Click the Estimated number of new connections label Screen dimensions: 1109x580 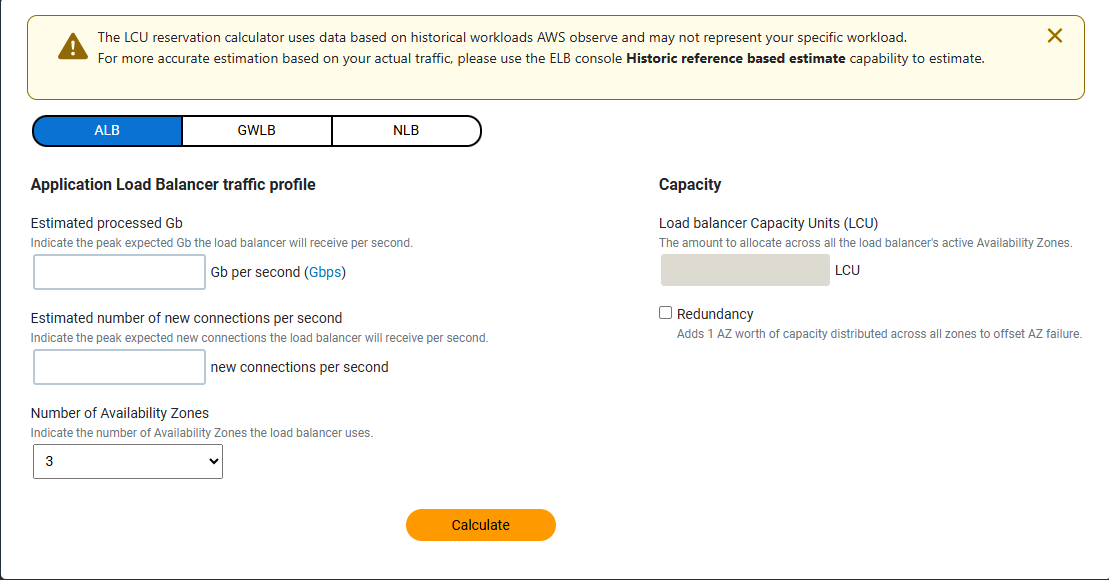pyautogui.click(x=186, y=318)
